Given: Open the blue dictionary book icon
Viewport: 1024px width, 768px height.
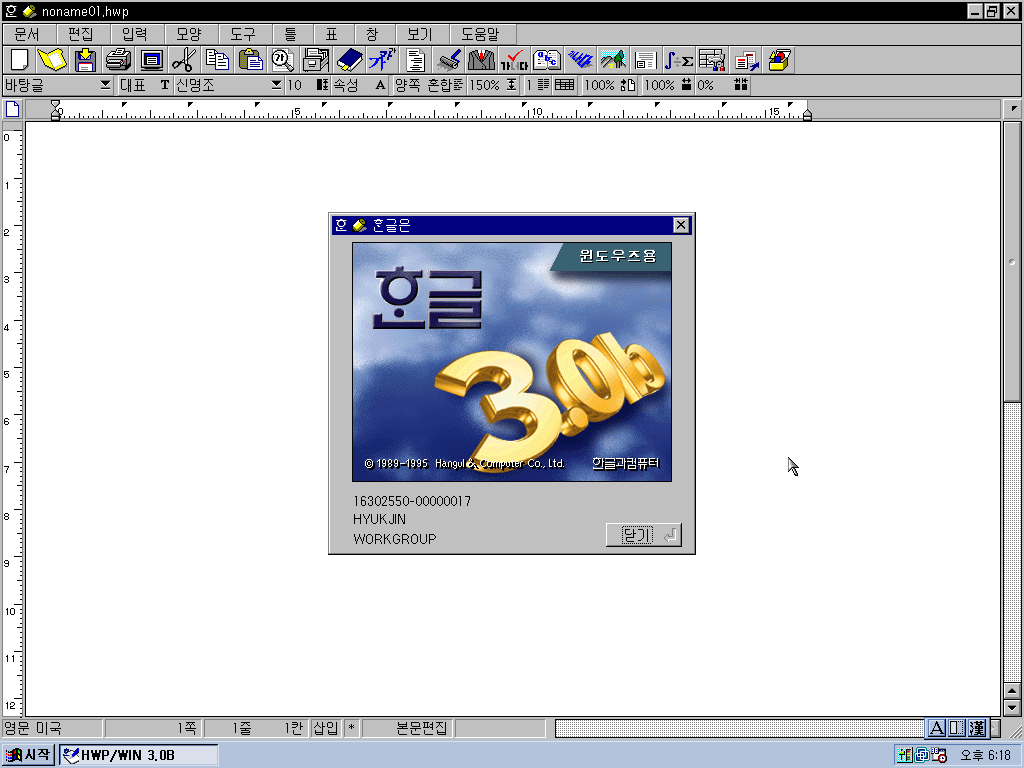Looking at the screenshot, I should (x=349, y=60).
